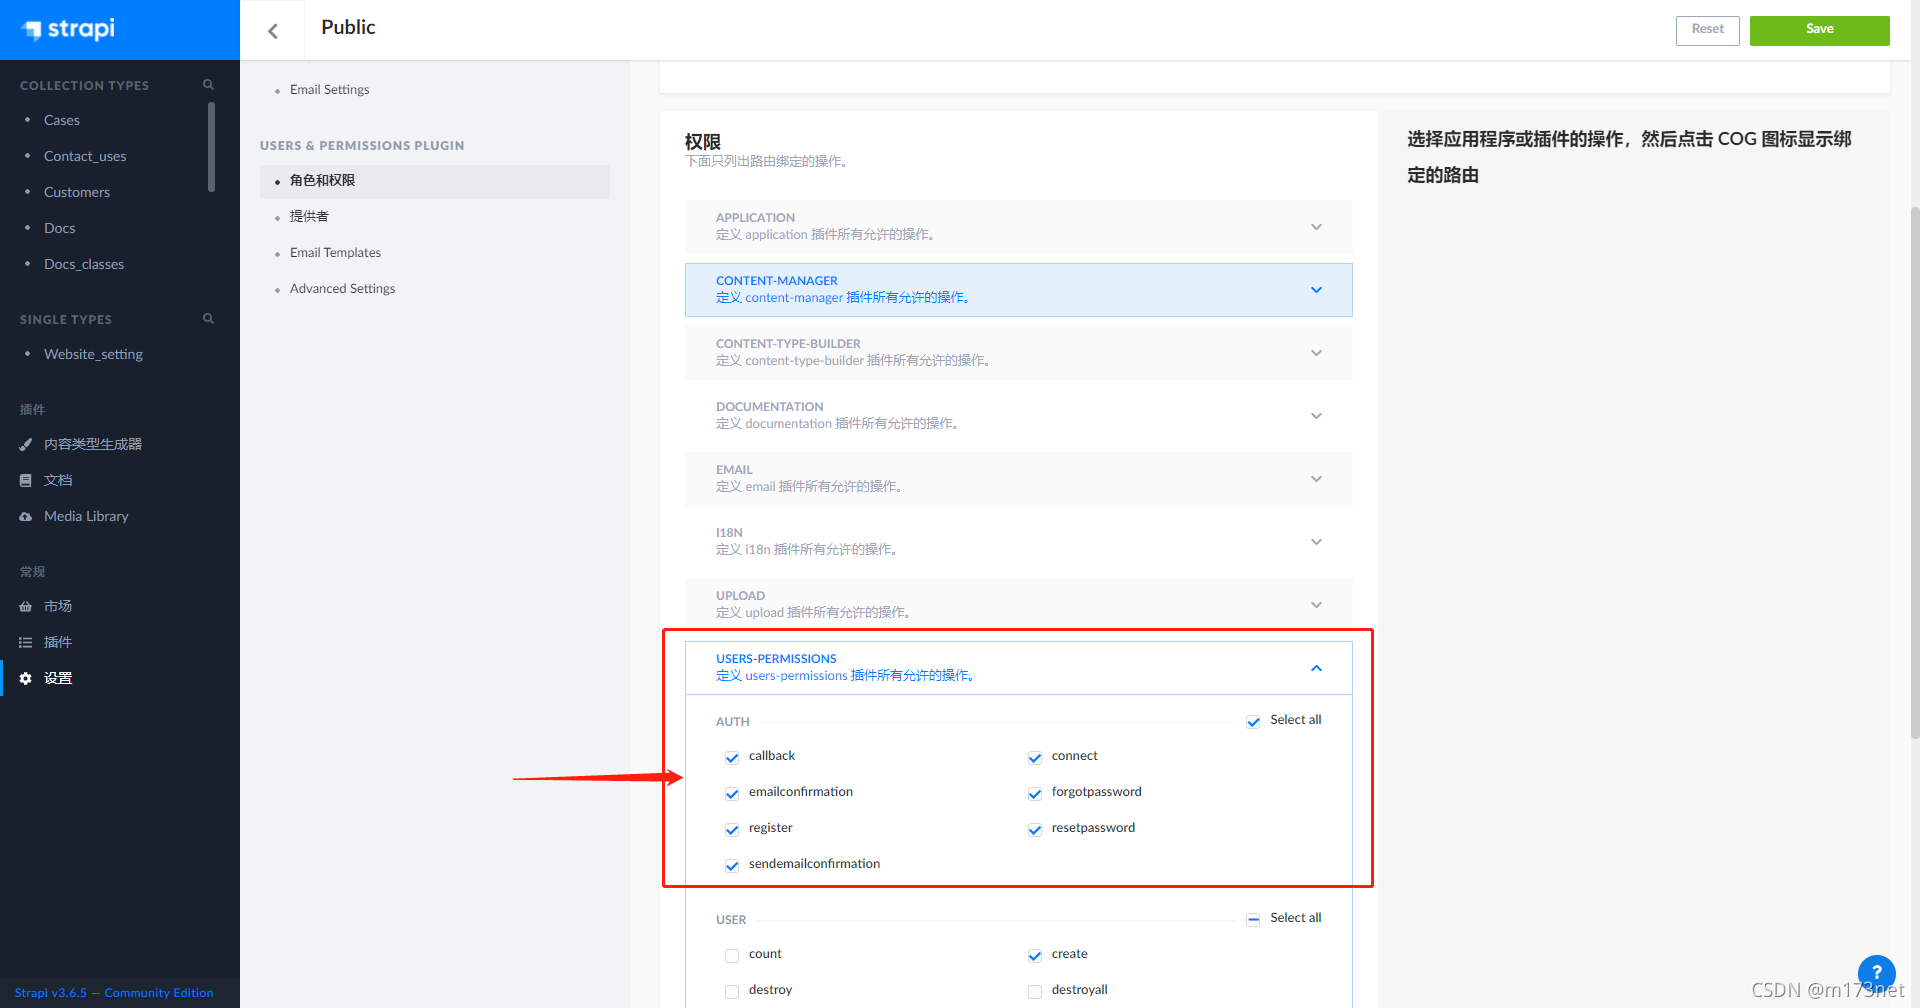Toggle Select all for AUTH
Image resolution: width=1920 pixels, height=1008 pixels.
point(1253,721)
